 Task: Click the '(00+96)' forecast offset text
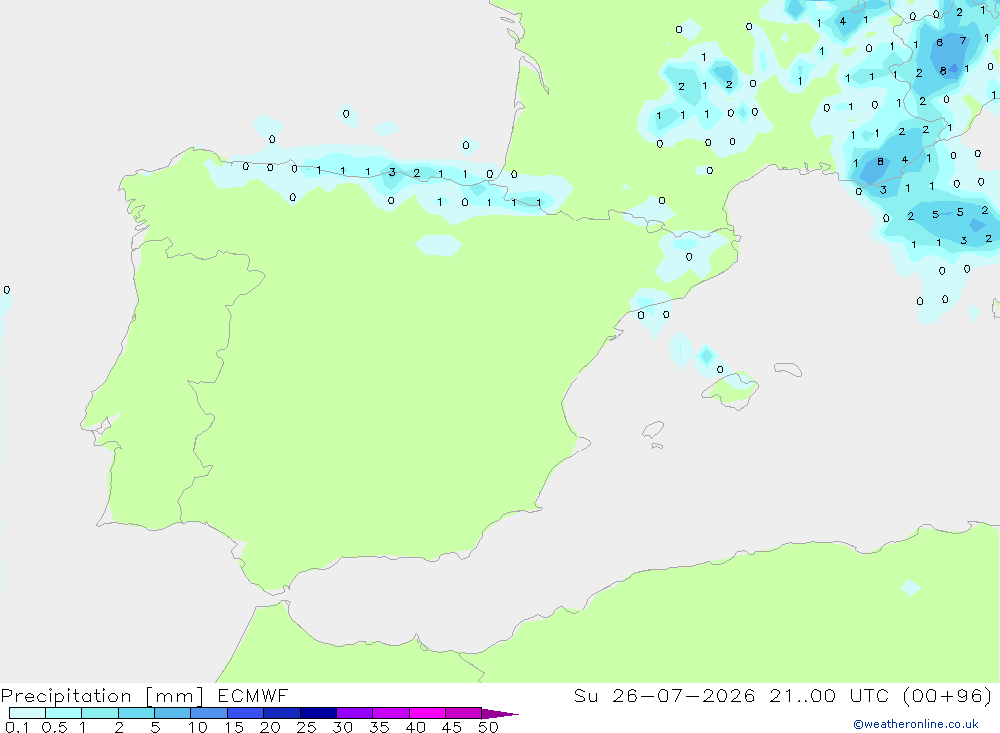coord(948,695)
